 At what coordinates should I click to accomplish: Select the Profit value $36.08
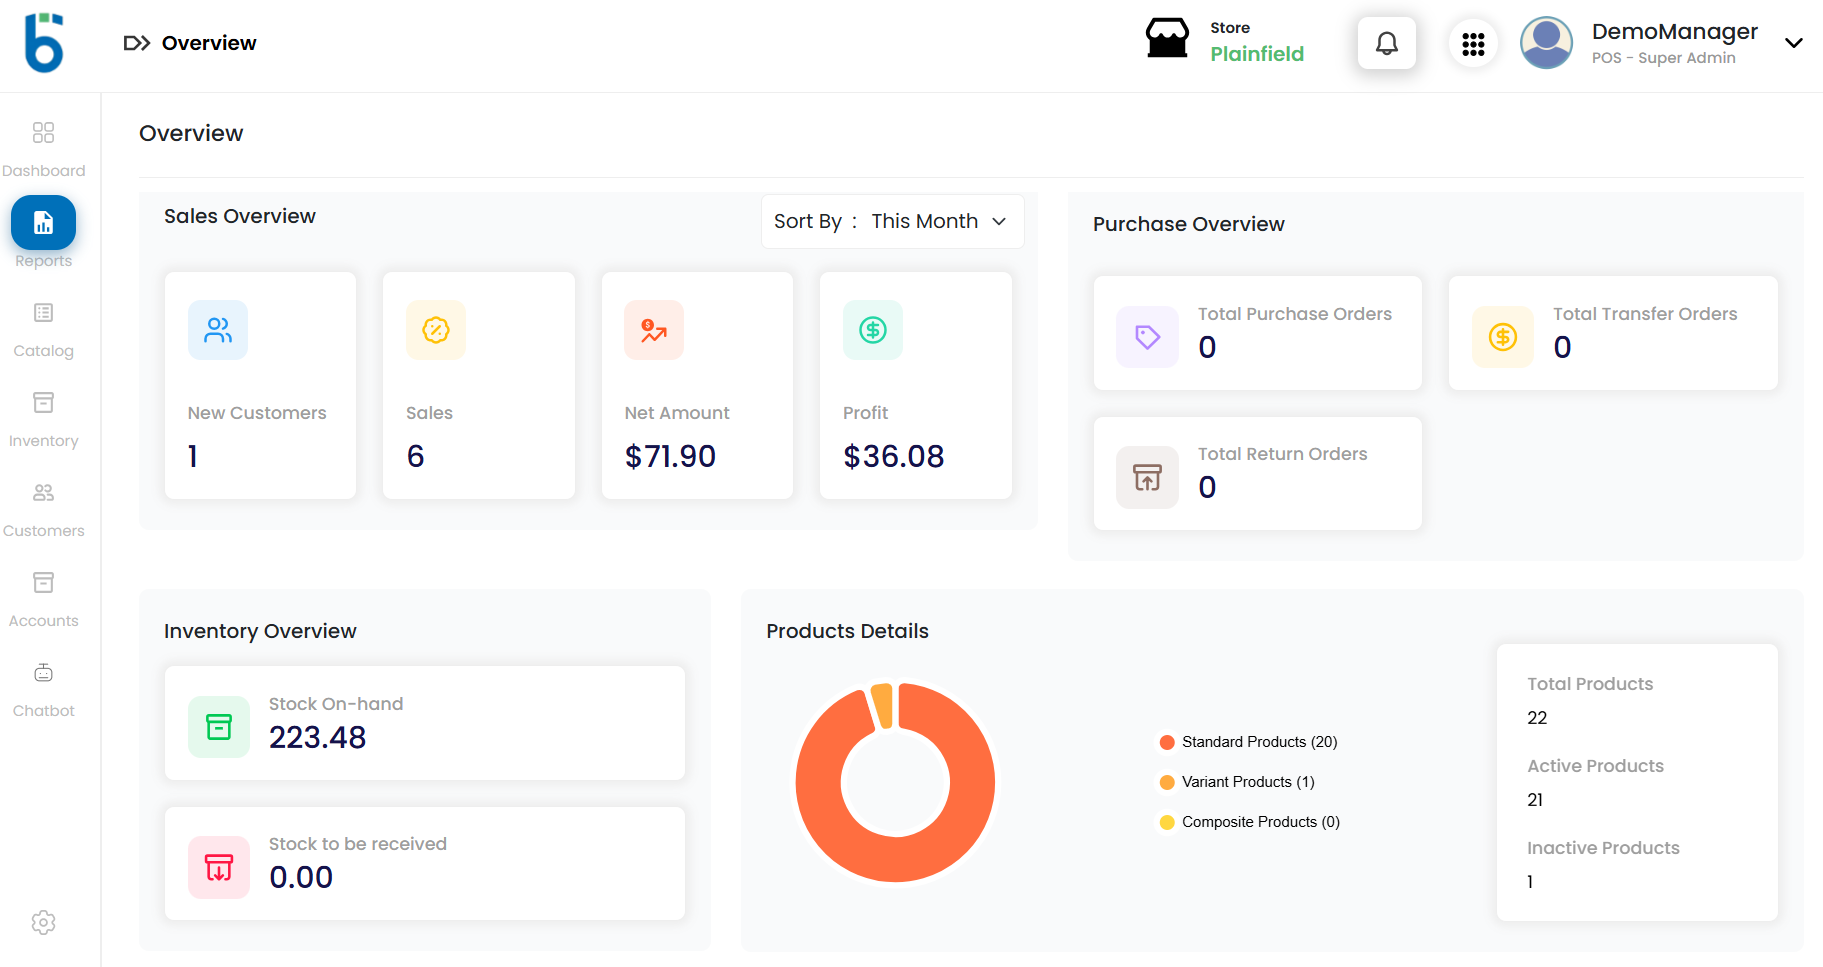pyautogui.click(x=893, y=456)
